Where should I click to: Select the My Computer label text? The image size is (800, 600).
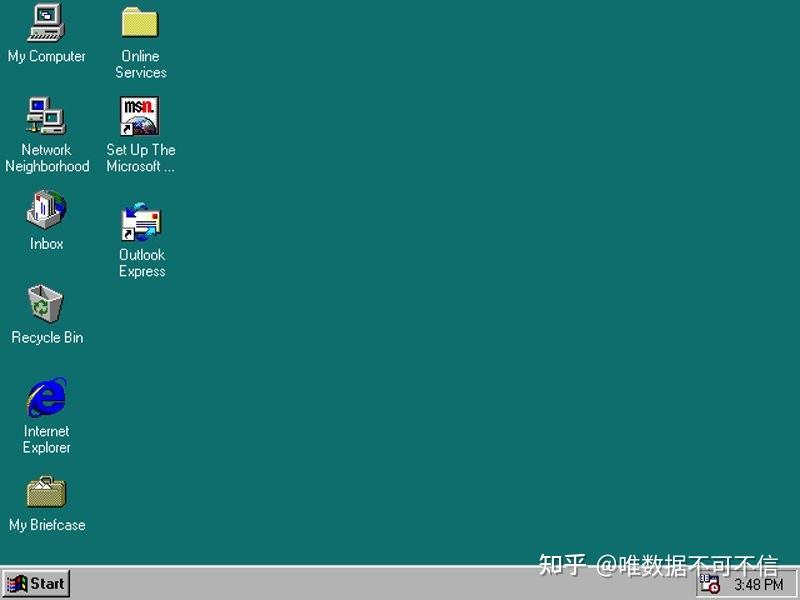(x=46, y=56)
